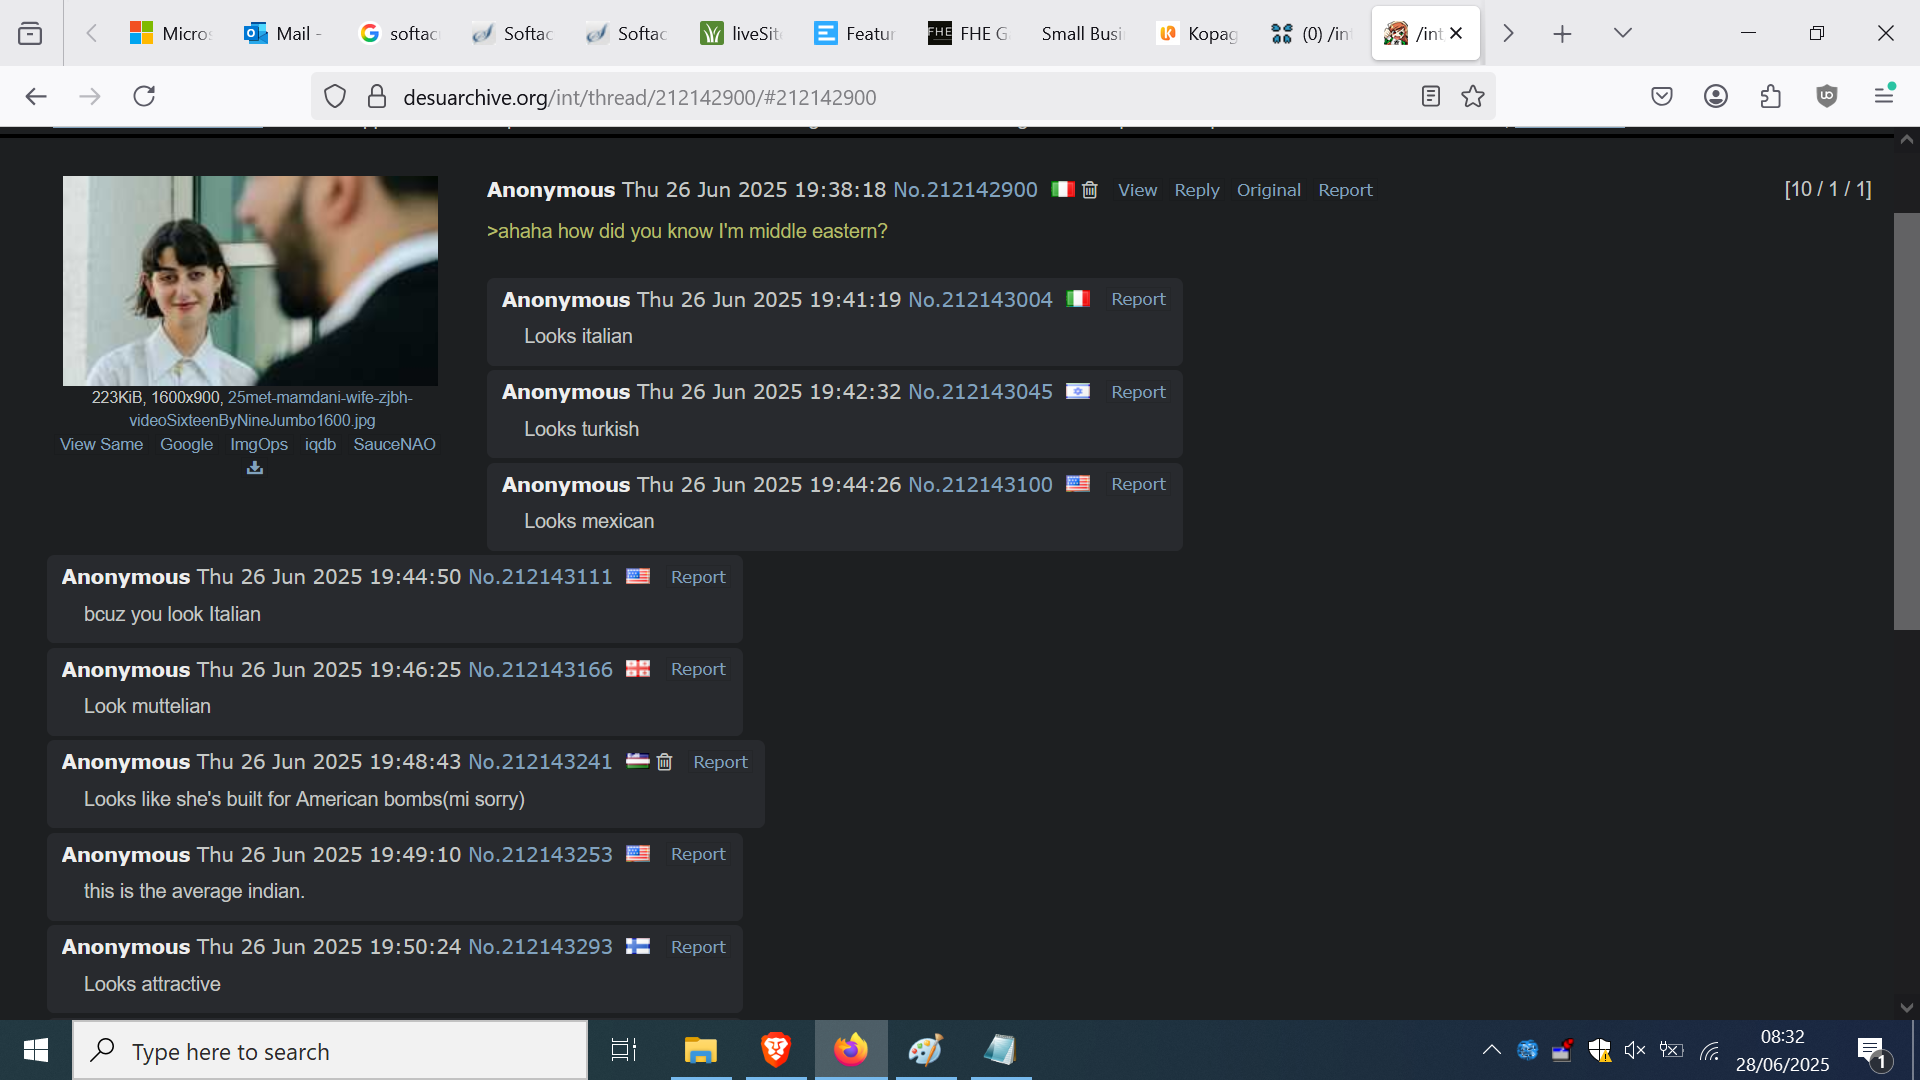Open Task View on the taskbar
Screen dimensions: 1920x1080
[x=624, y=1050]
